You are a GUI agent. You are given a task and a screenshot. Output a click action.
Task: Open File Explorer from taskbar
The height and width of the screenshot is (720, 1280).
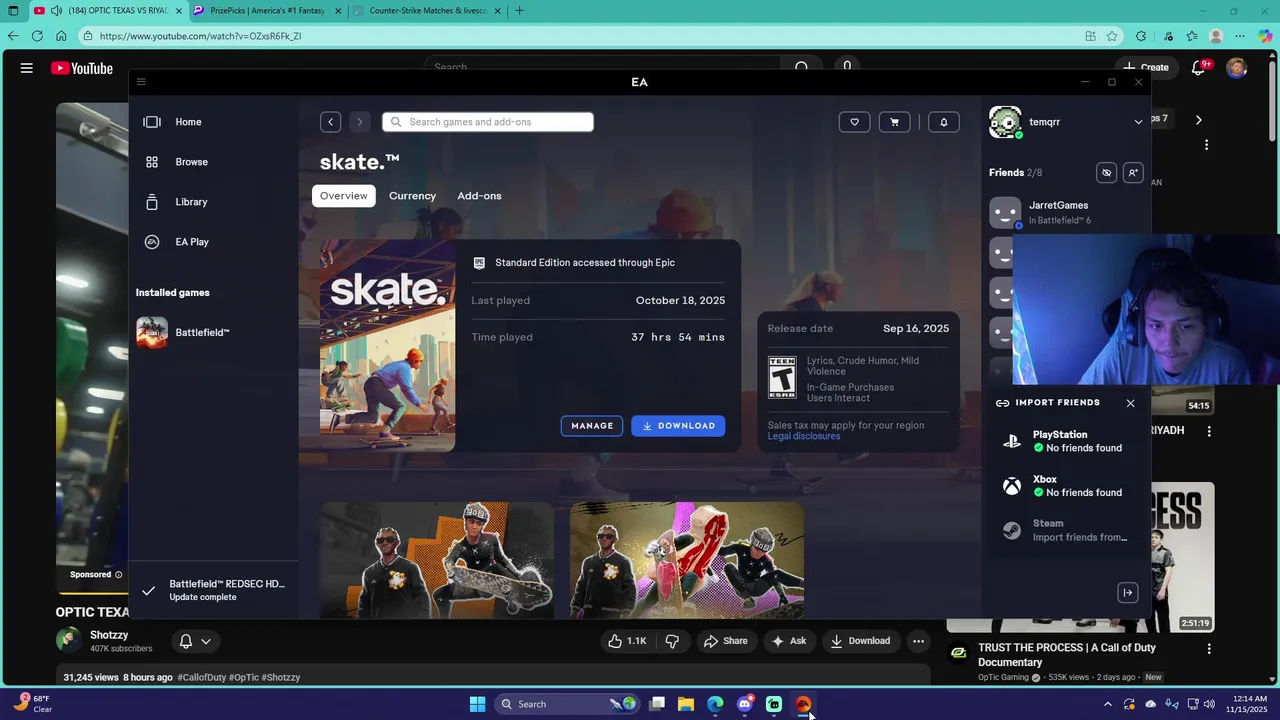(x=686, y=704)
